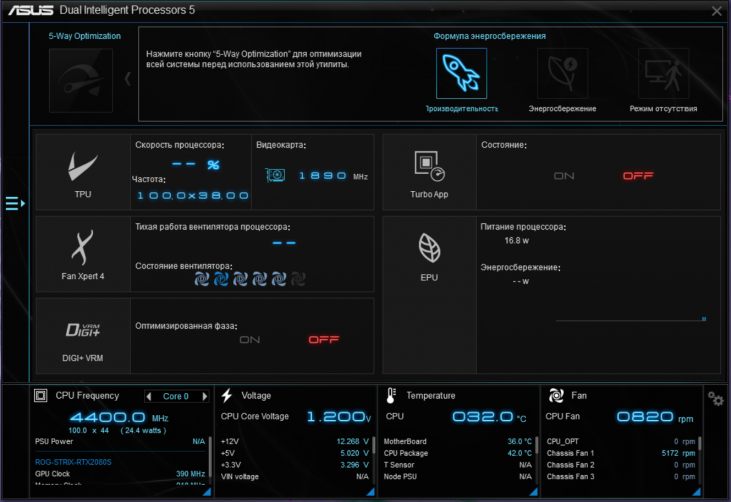The image size is (731, 502).
Task: Set Оптимизированная фаза to OFF
Action: pos(324,339)
